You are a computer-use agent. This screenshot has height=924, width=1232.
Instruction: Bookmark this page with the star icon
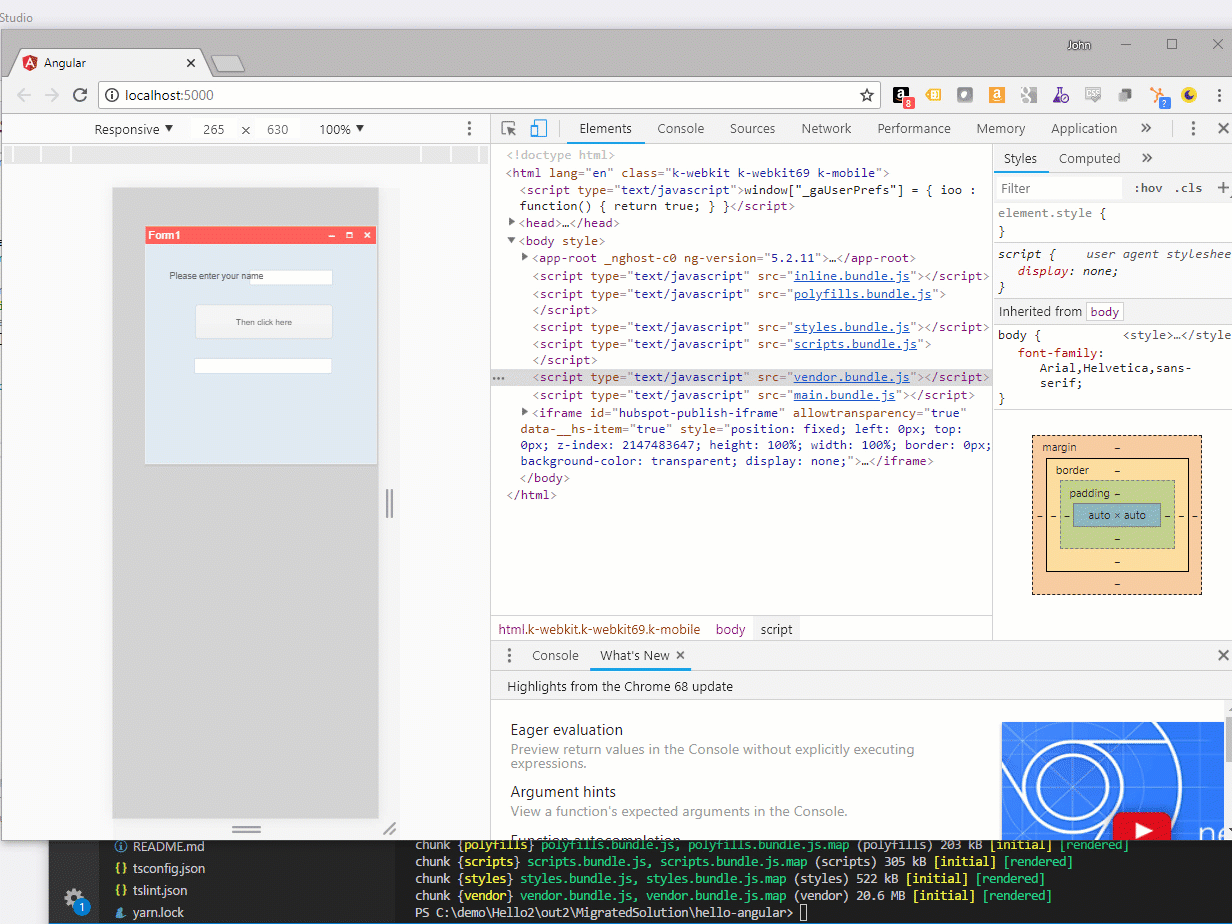[x=867, y=95]
